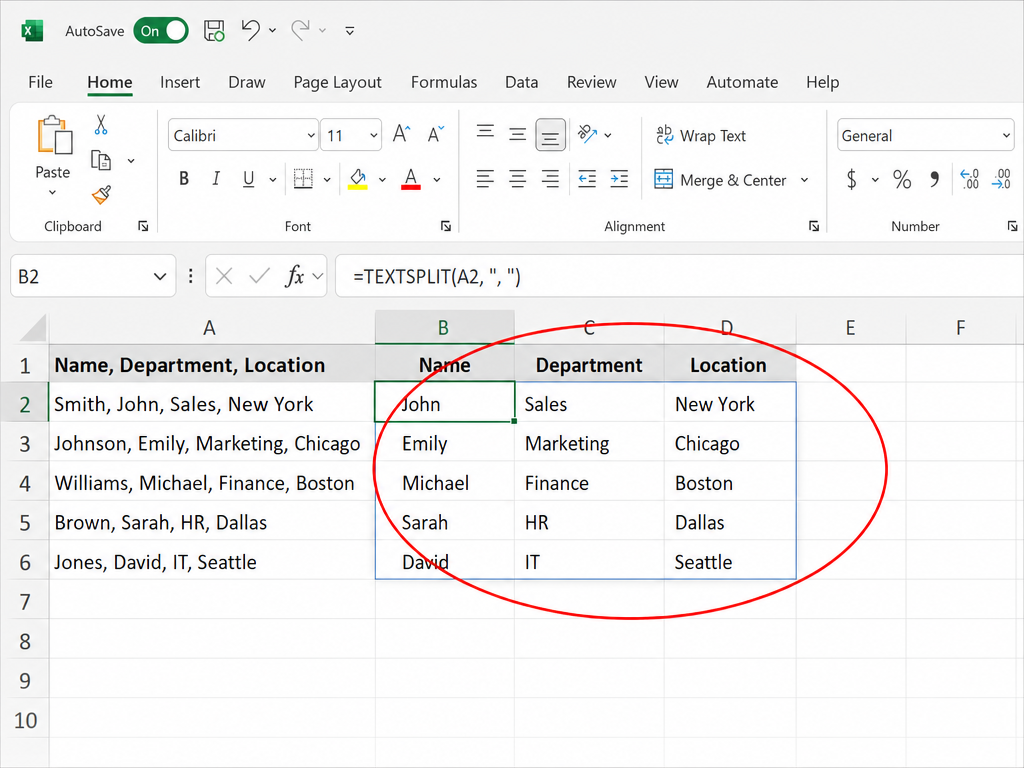Open the Formulas tab
Screen dimensions: 1024x768
coord(443,82)
